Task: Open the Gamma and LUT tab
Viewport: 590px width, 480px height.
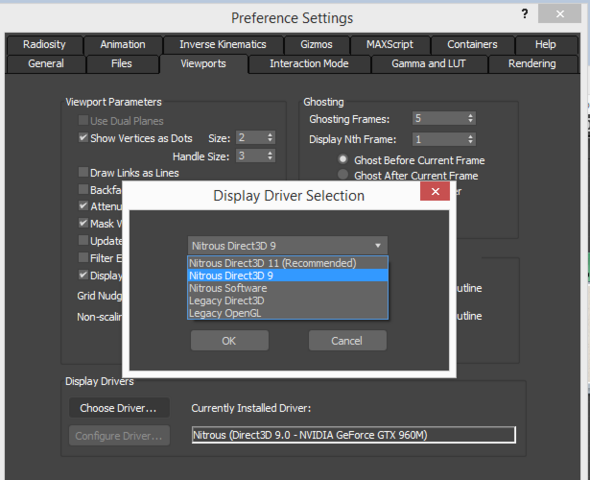Action: (x=429, y=64)
